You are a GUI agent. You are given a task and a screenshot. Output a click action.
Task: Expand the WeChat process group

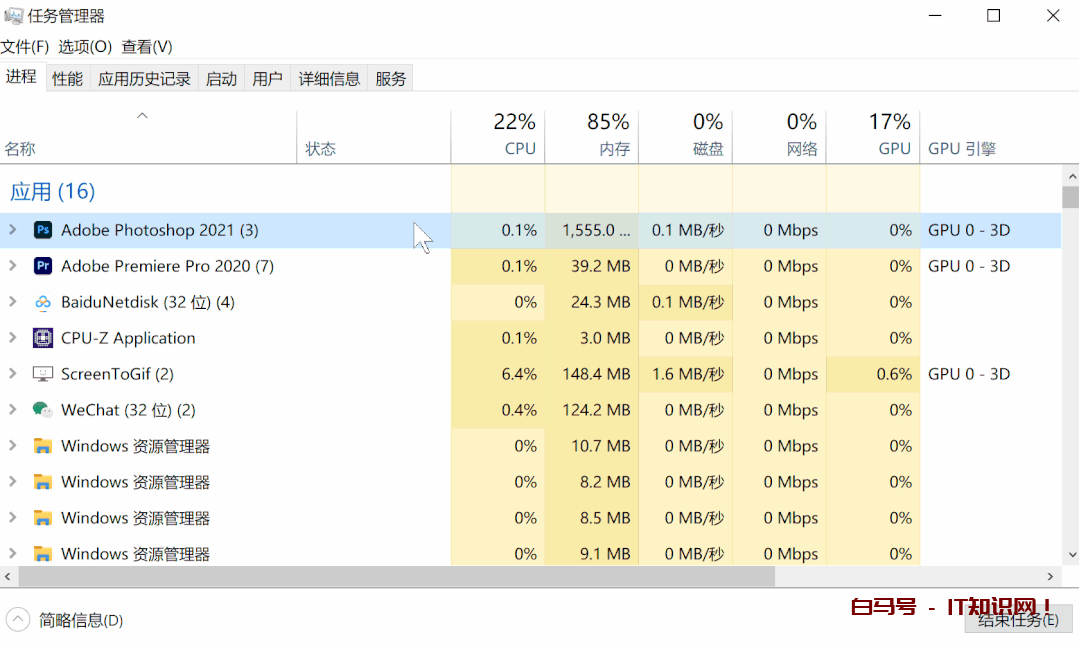click(13, 410)
